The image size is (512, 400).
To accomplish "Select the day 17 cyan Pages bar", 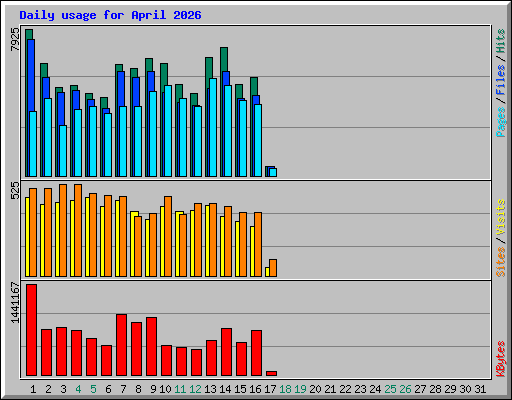I will pyautogui.click(x=273, y=172).
